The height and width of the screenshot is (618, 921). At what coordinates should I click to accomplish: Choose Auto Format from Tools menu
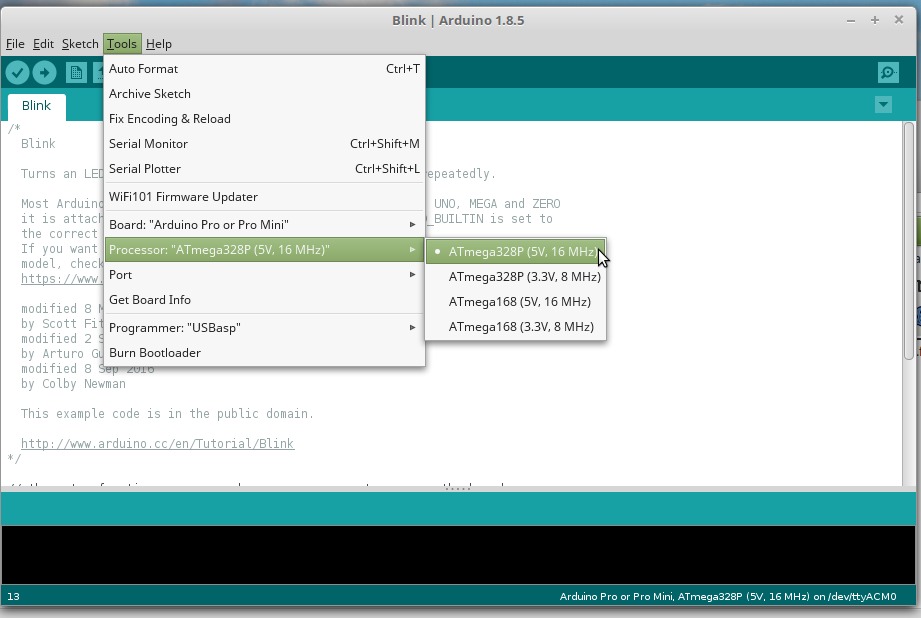pyautogui.click(x=143, y=69)
